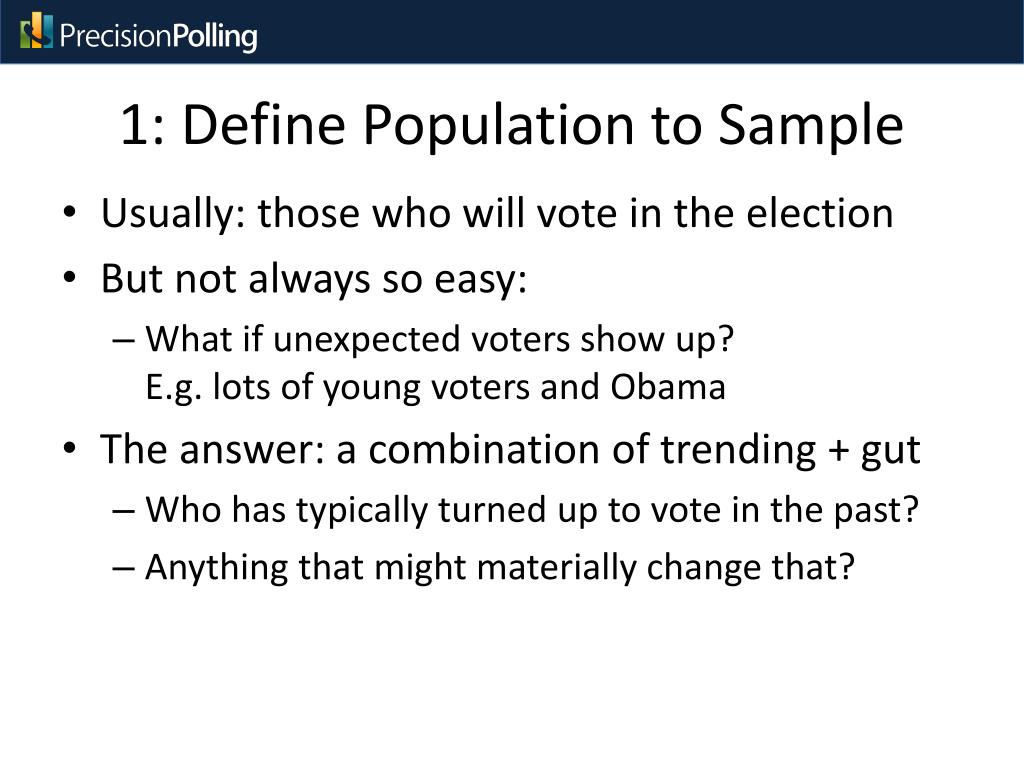1024x768 pixels.
Task: Click the 'E.g. lots of young voters' line
Action: 435,387
